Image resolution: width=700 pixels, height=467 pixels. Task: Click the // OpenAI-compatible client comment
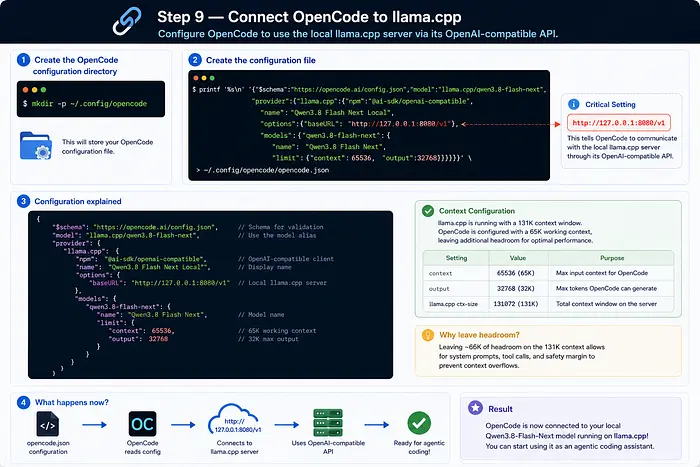pos(286,259)
